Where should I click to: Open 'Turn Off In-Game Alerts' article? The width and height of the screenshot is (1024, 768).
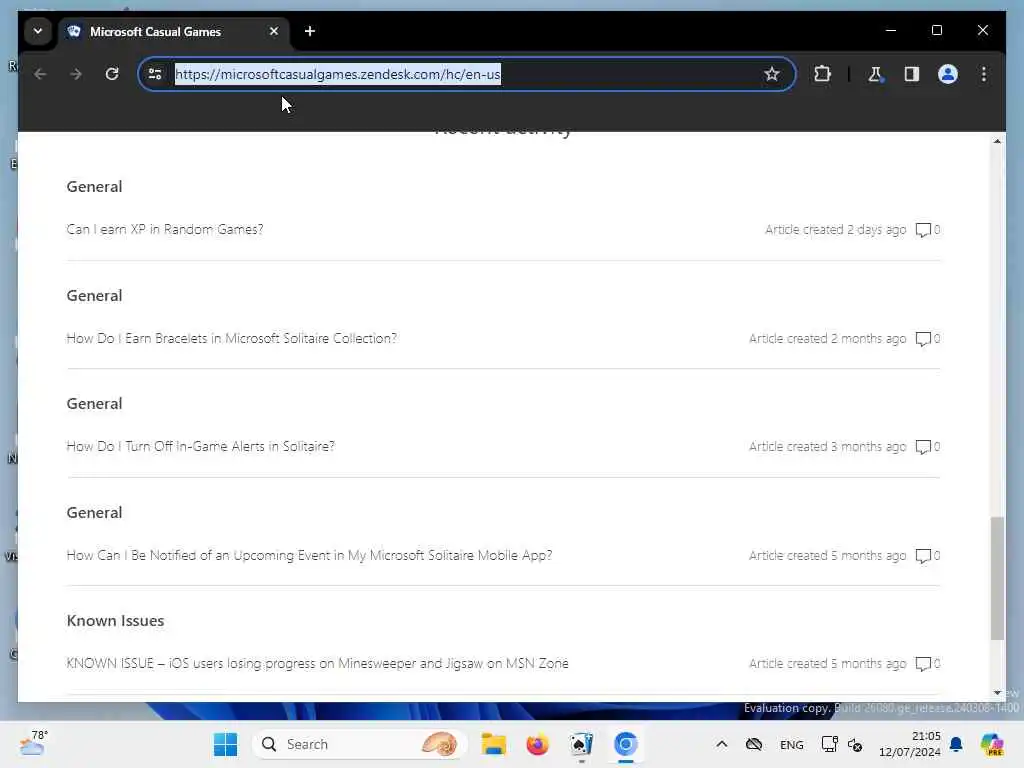[x=200, y=447]
